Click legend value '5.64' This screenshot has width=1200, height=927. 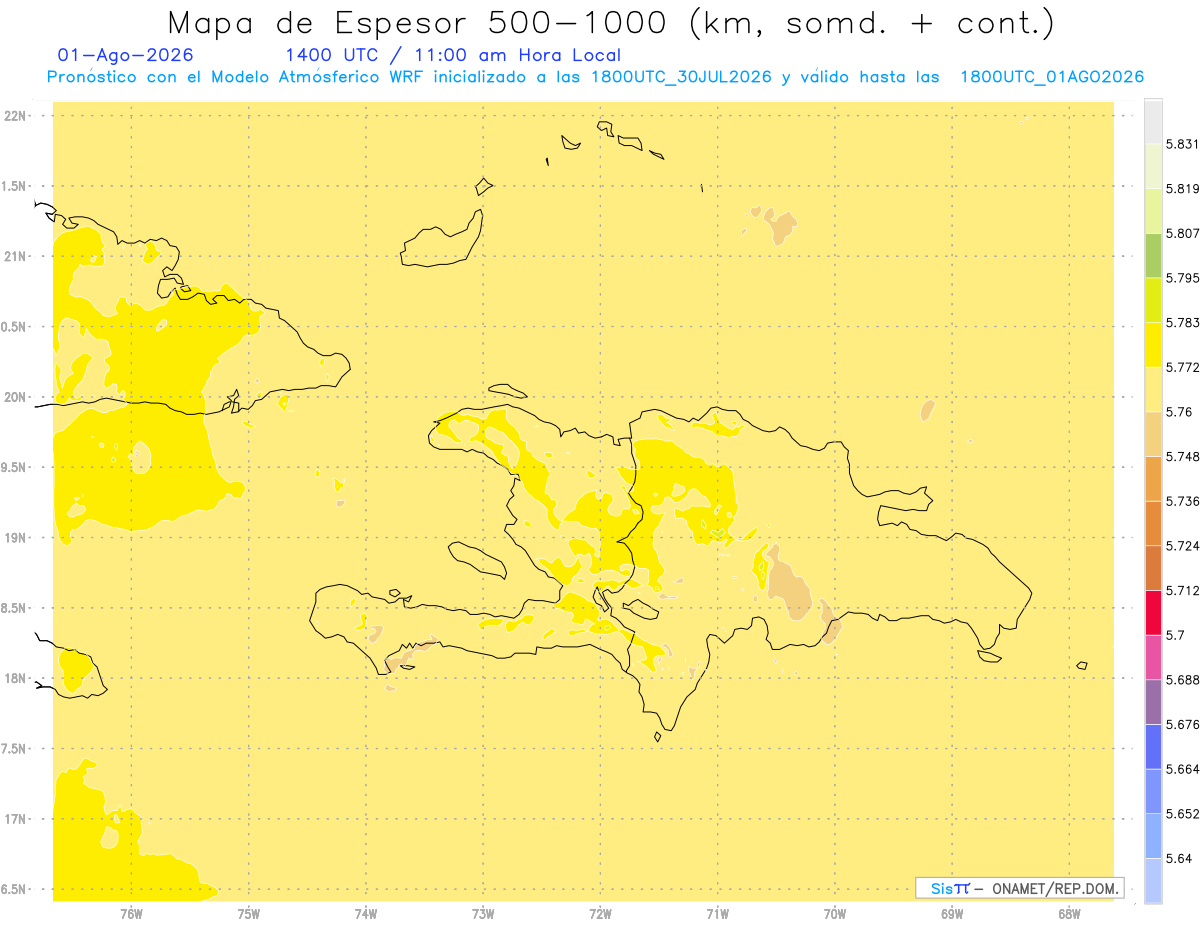1179,858
